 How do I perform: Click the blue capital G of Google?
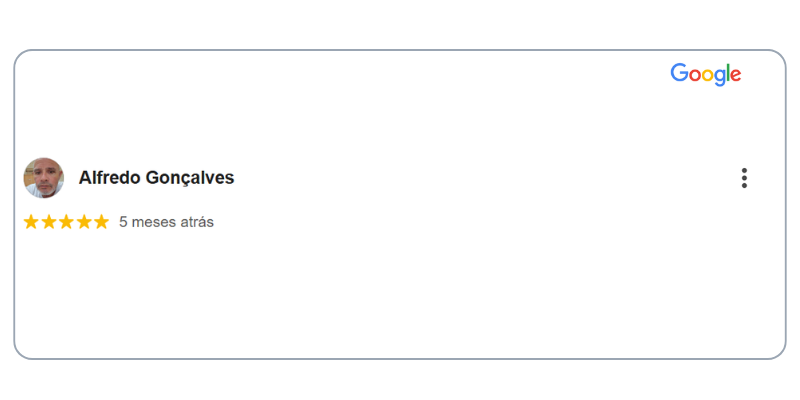point(679,73)
